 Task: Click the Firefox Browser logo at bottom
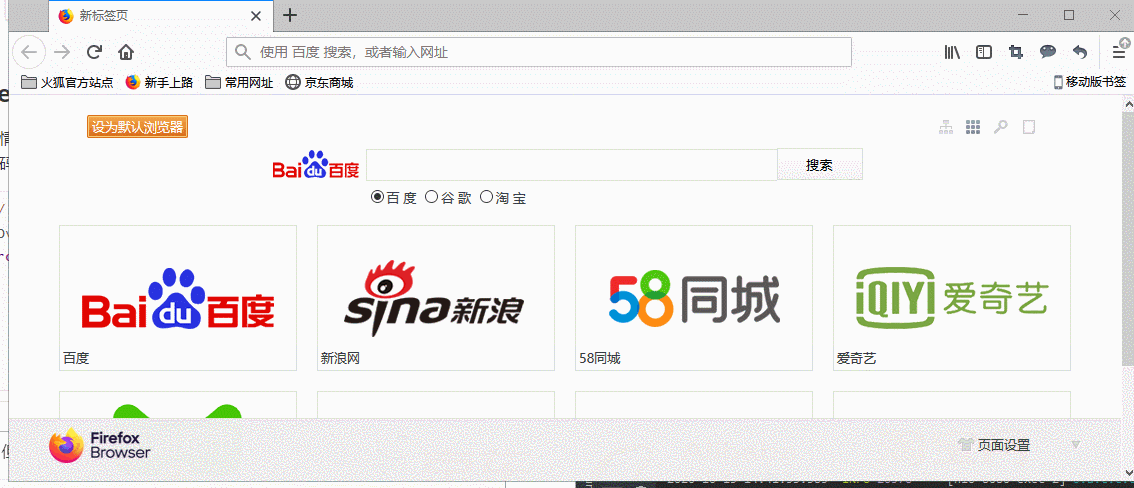(100, 445)
